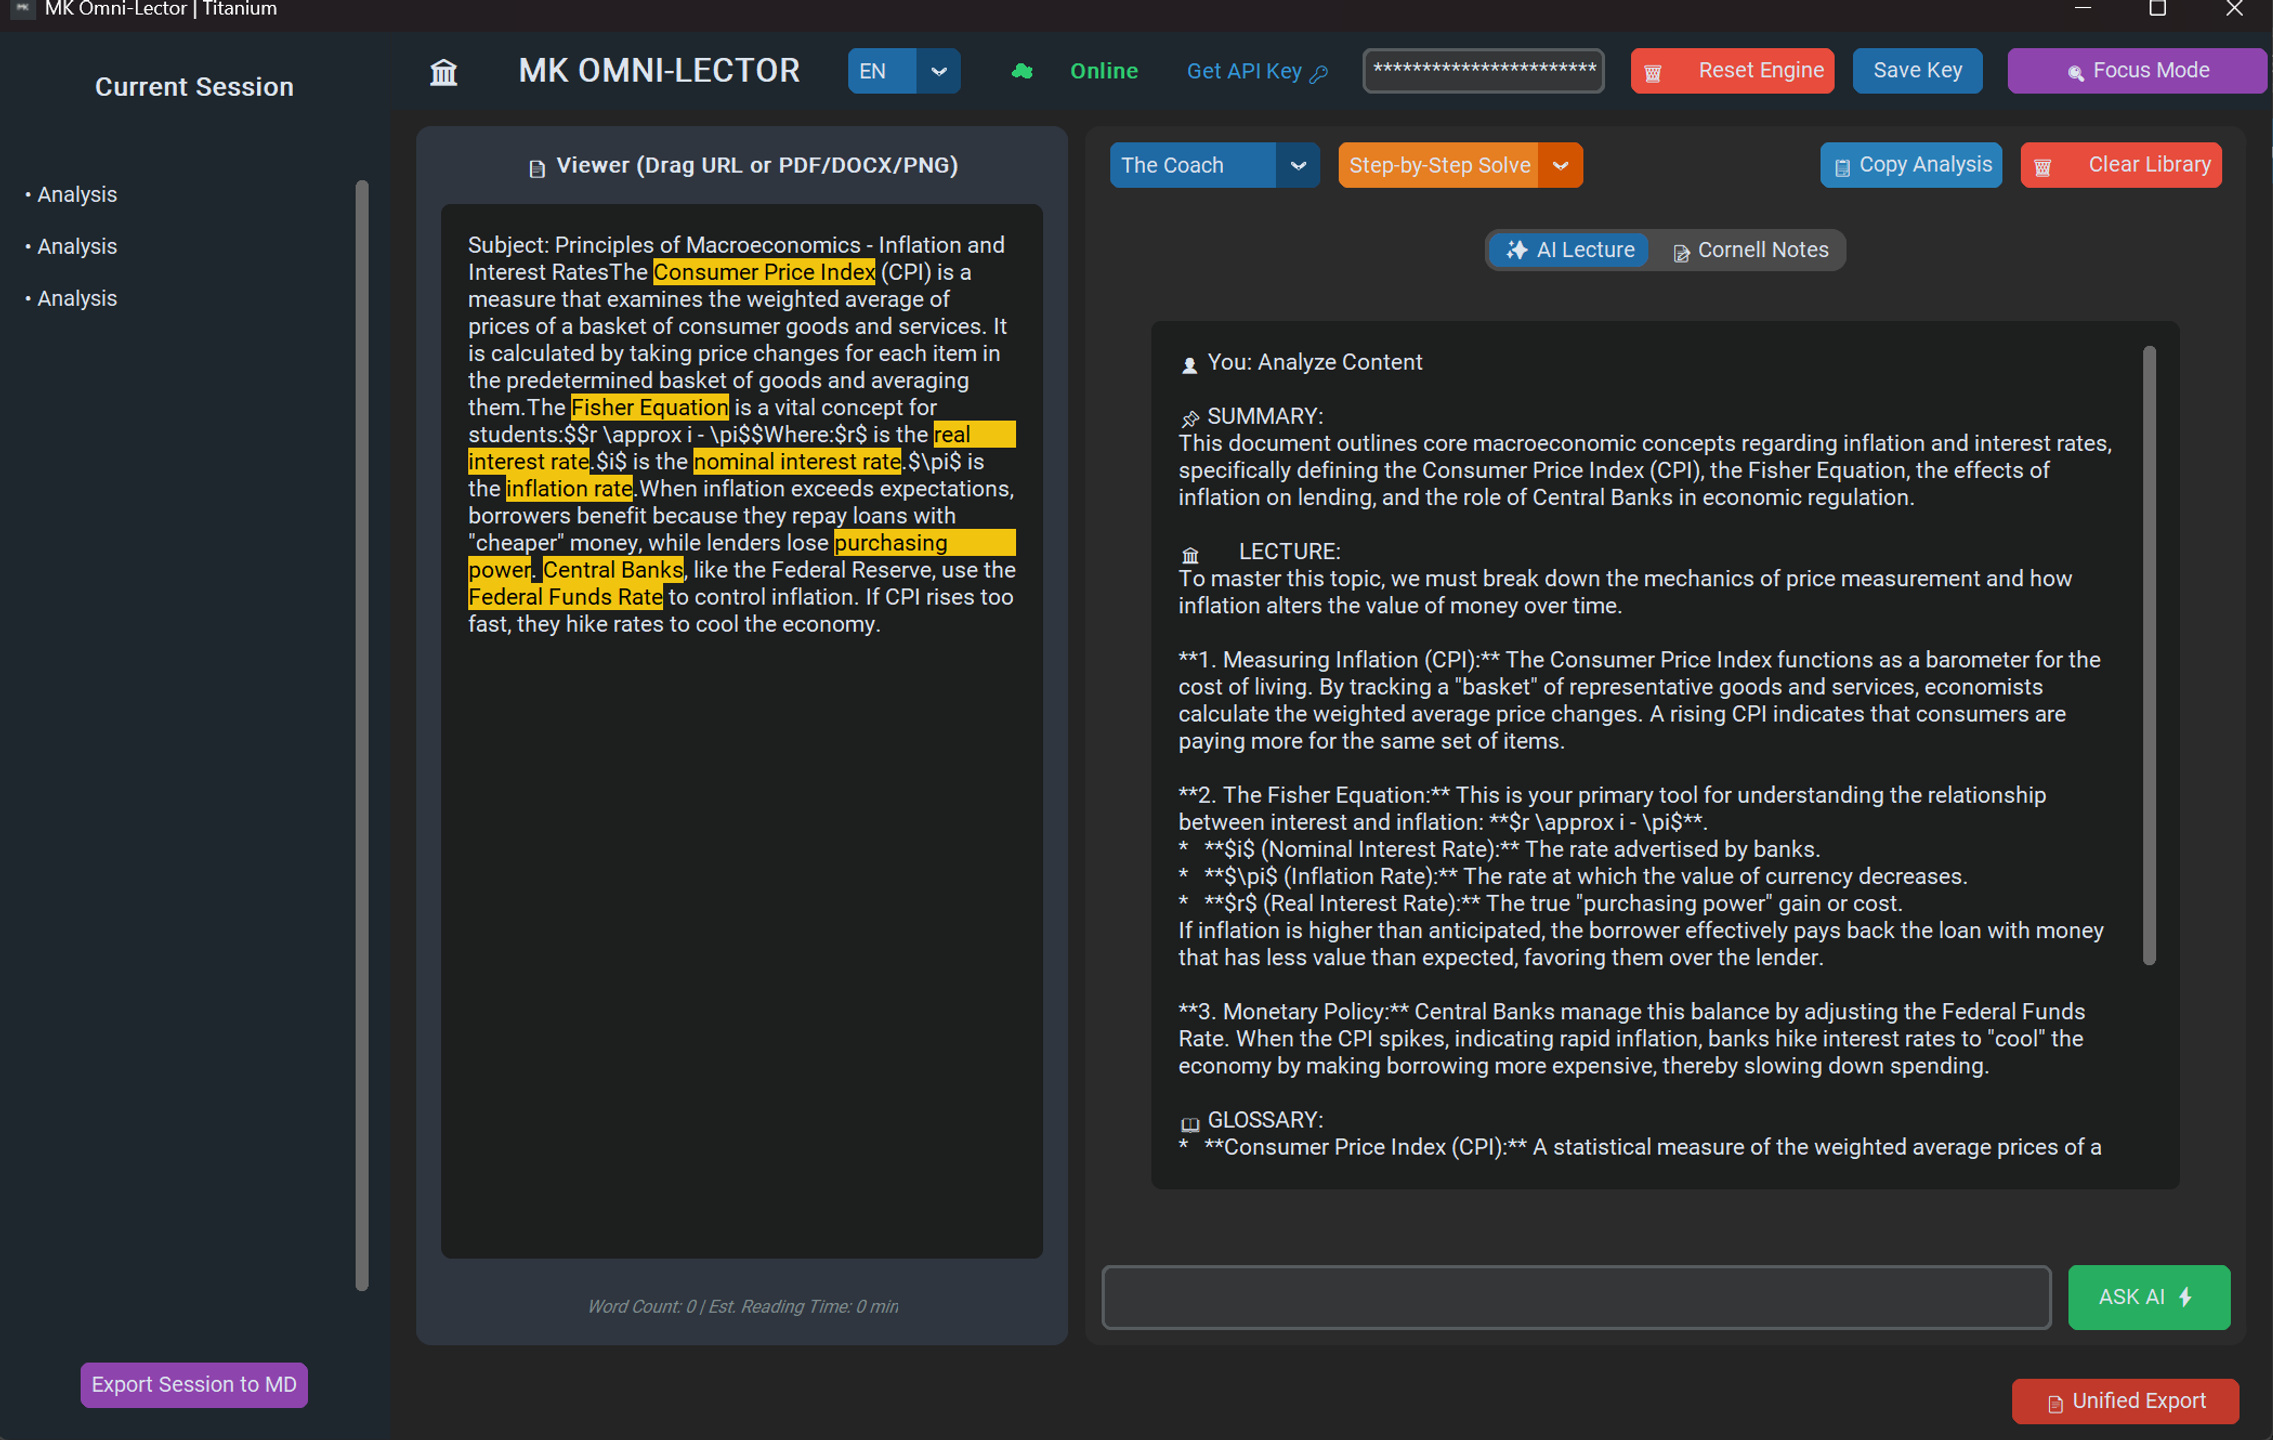
Task: Click the highlighted 'Consumer Price Index' term
Action: (764, 272)
